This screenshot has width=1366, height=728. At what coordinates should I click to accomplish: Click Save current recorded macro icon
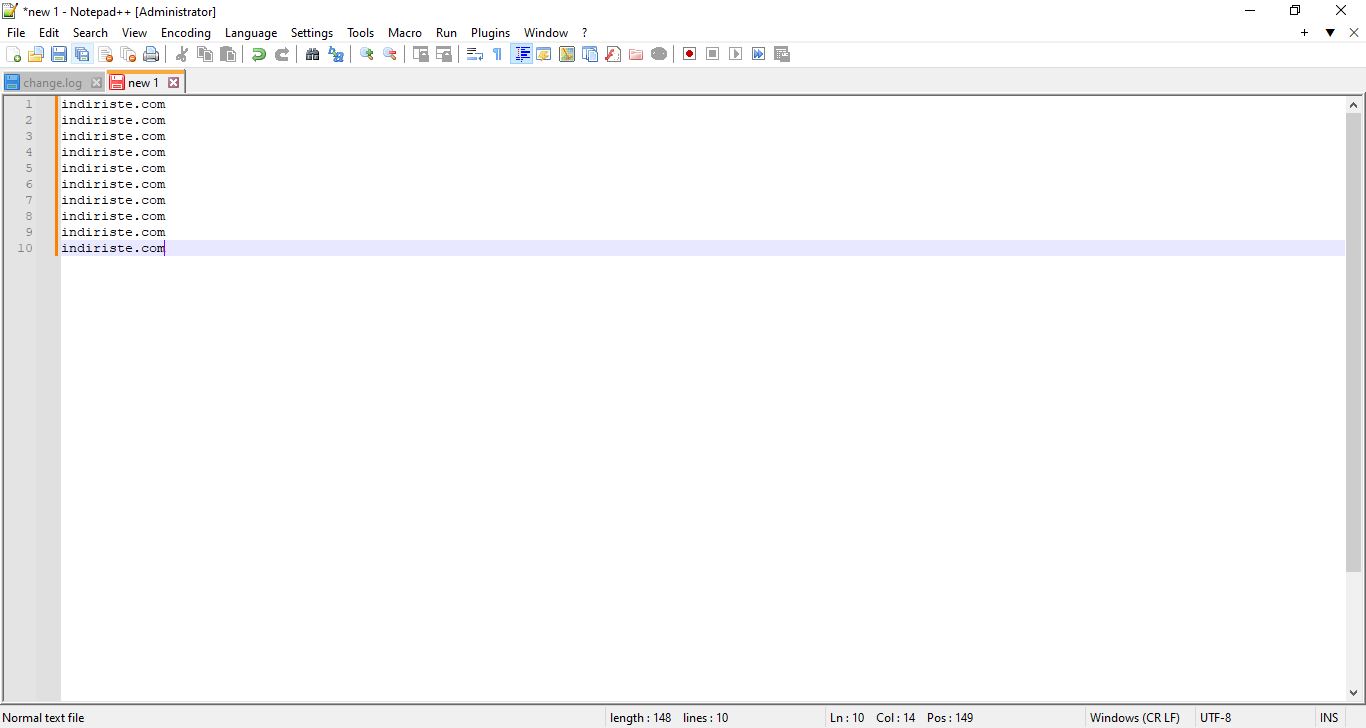tap(782, 54)
